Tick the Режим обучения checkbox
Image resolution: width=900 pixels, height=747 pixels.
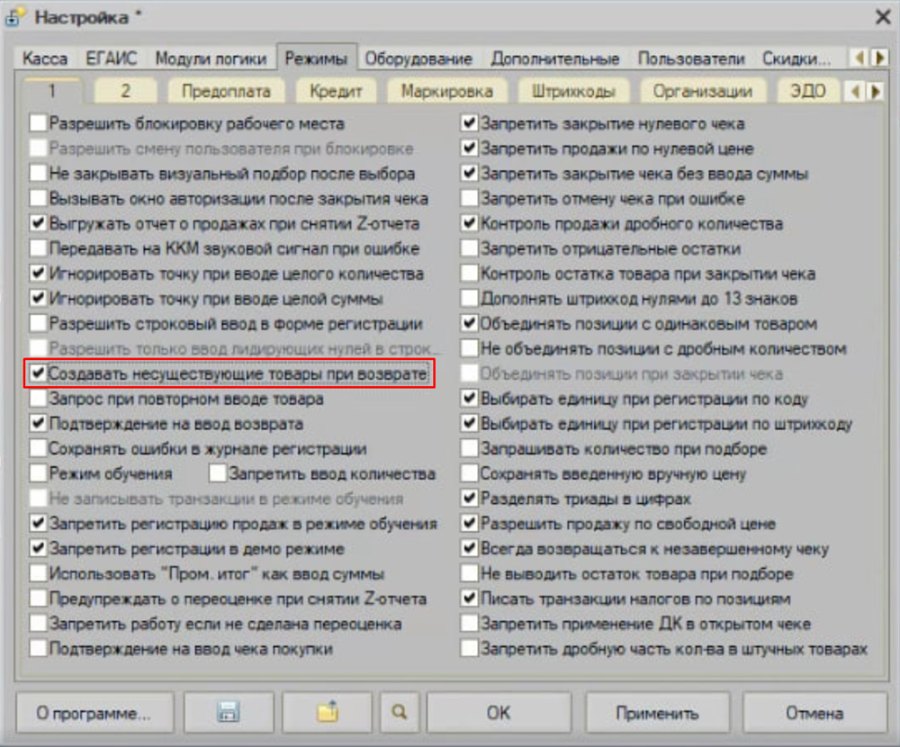(38, 473)
